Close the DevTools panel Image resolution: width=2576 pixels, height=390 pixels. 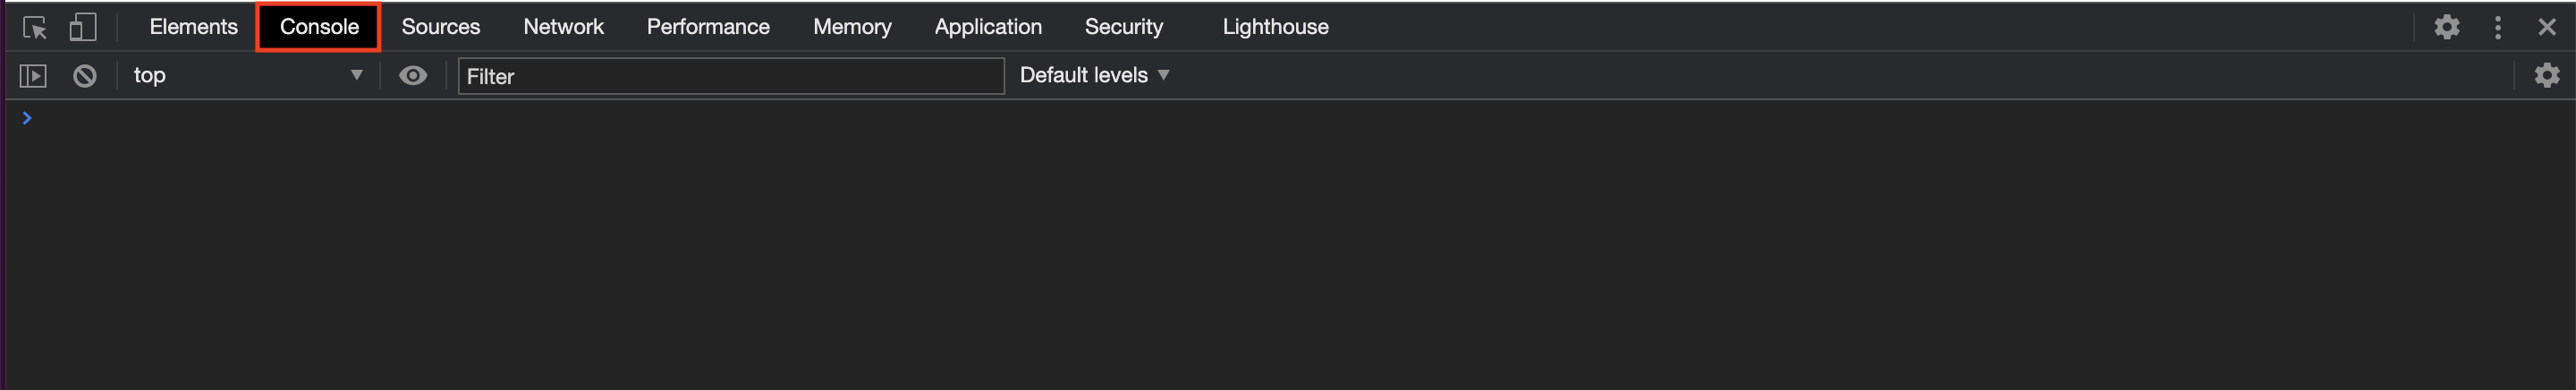[x=2546, y=27]
